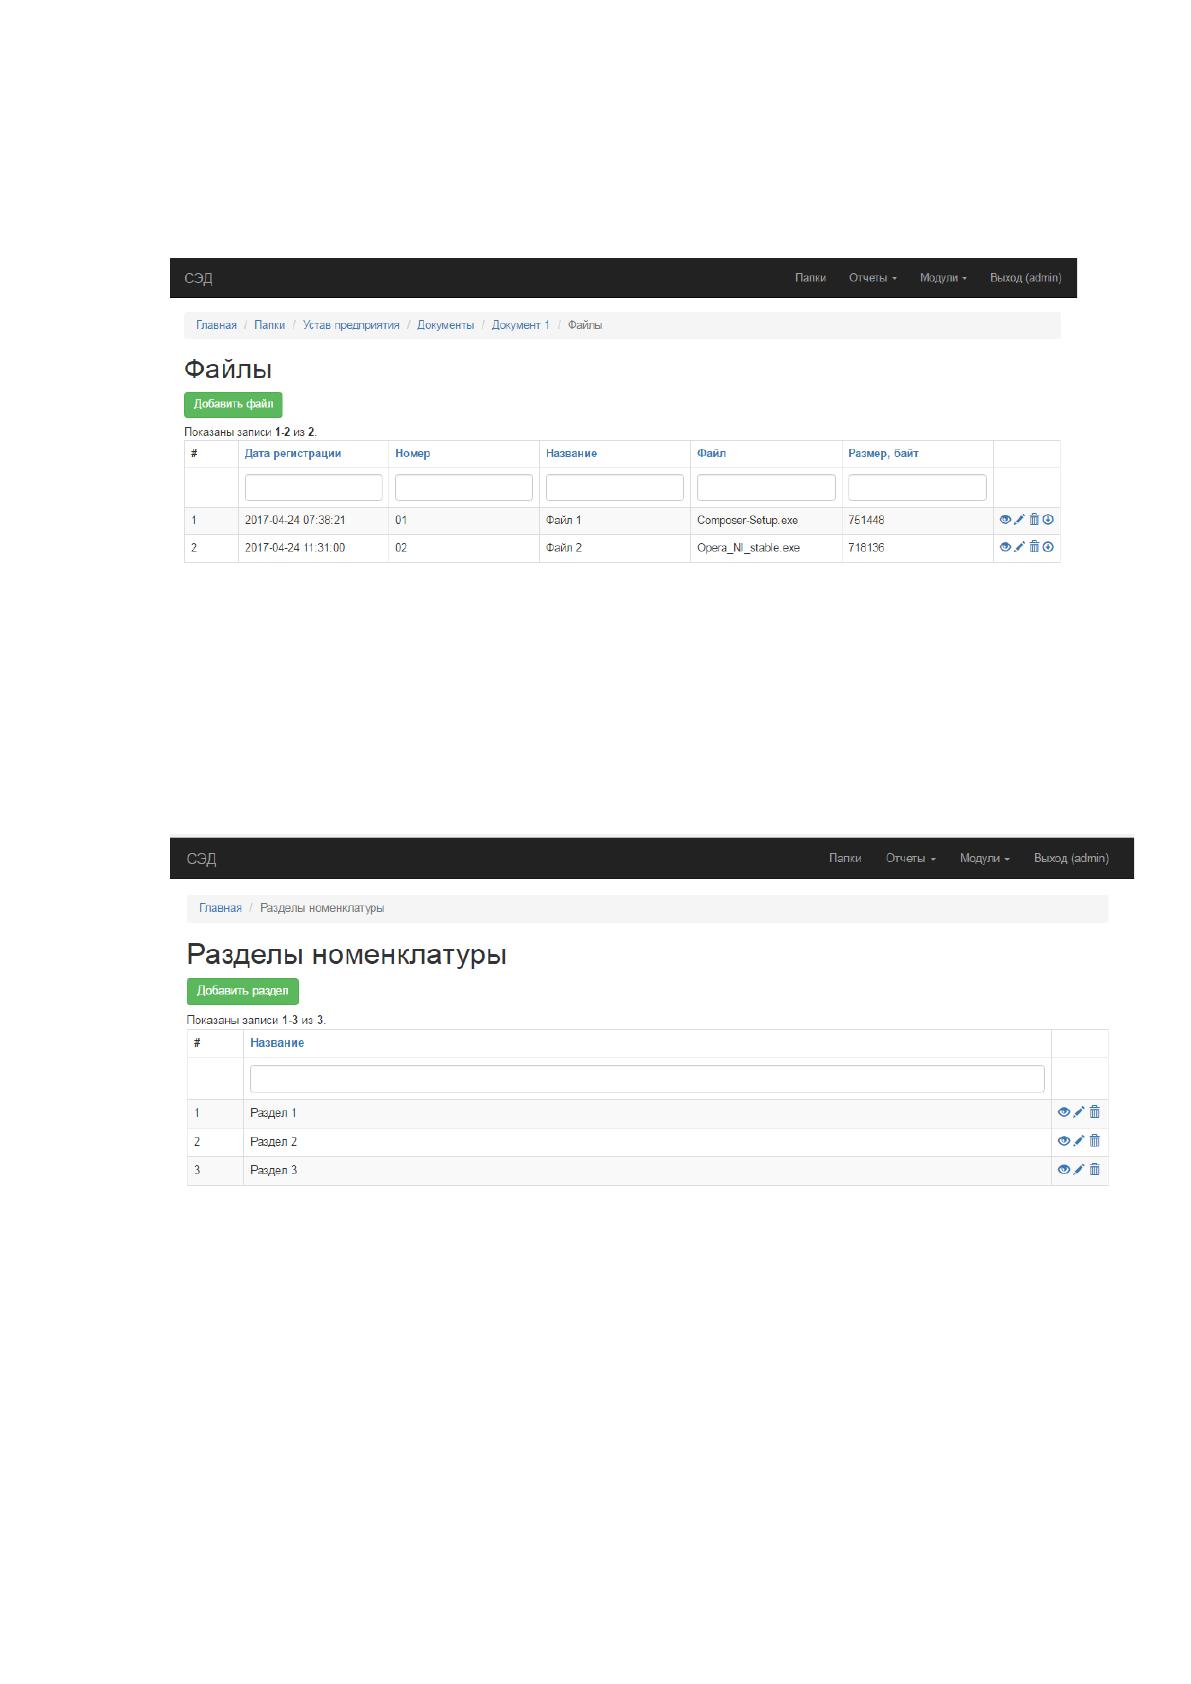Edit Раздел 2 with the pencil icon
Screen dimensions: 1191x1684
click(1079, 1141)
